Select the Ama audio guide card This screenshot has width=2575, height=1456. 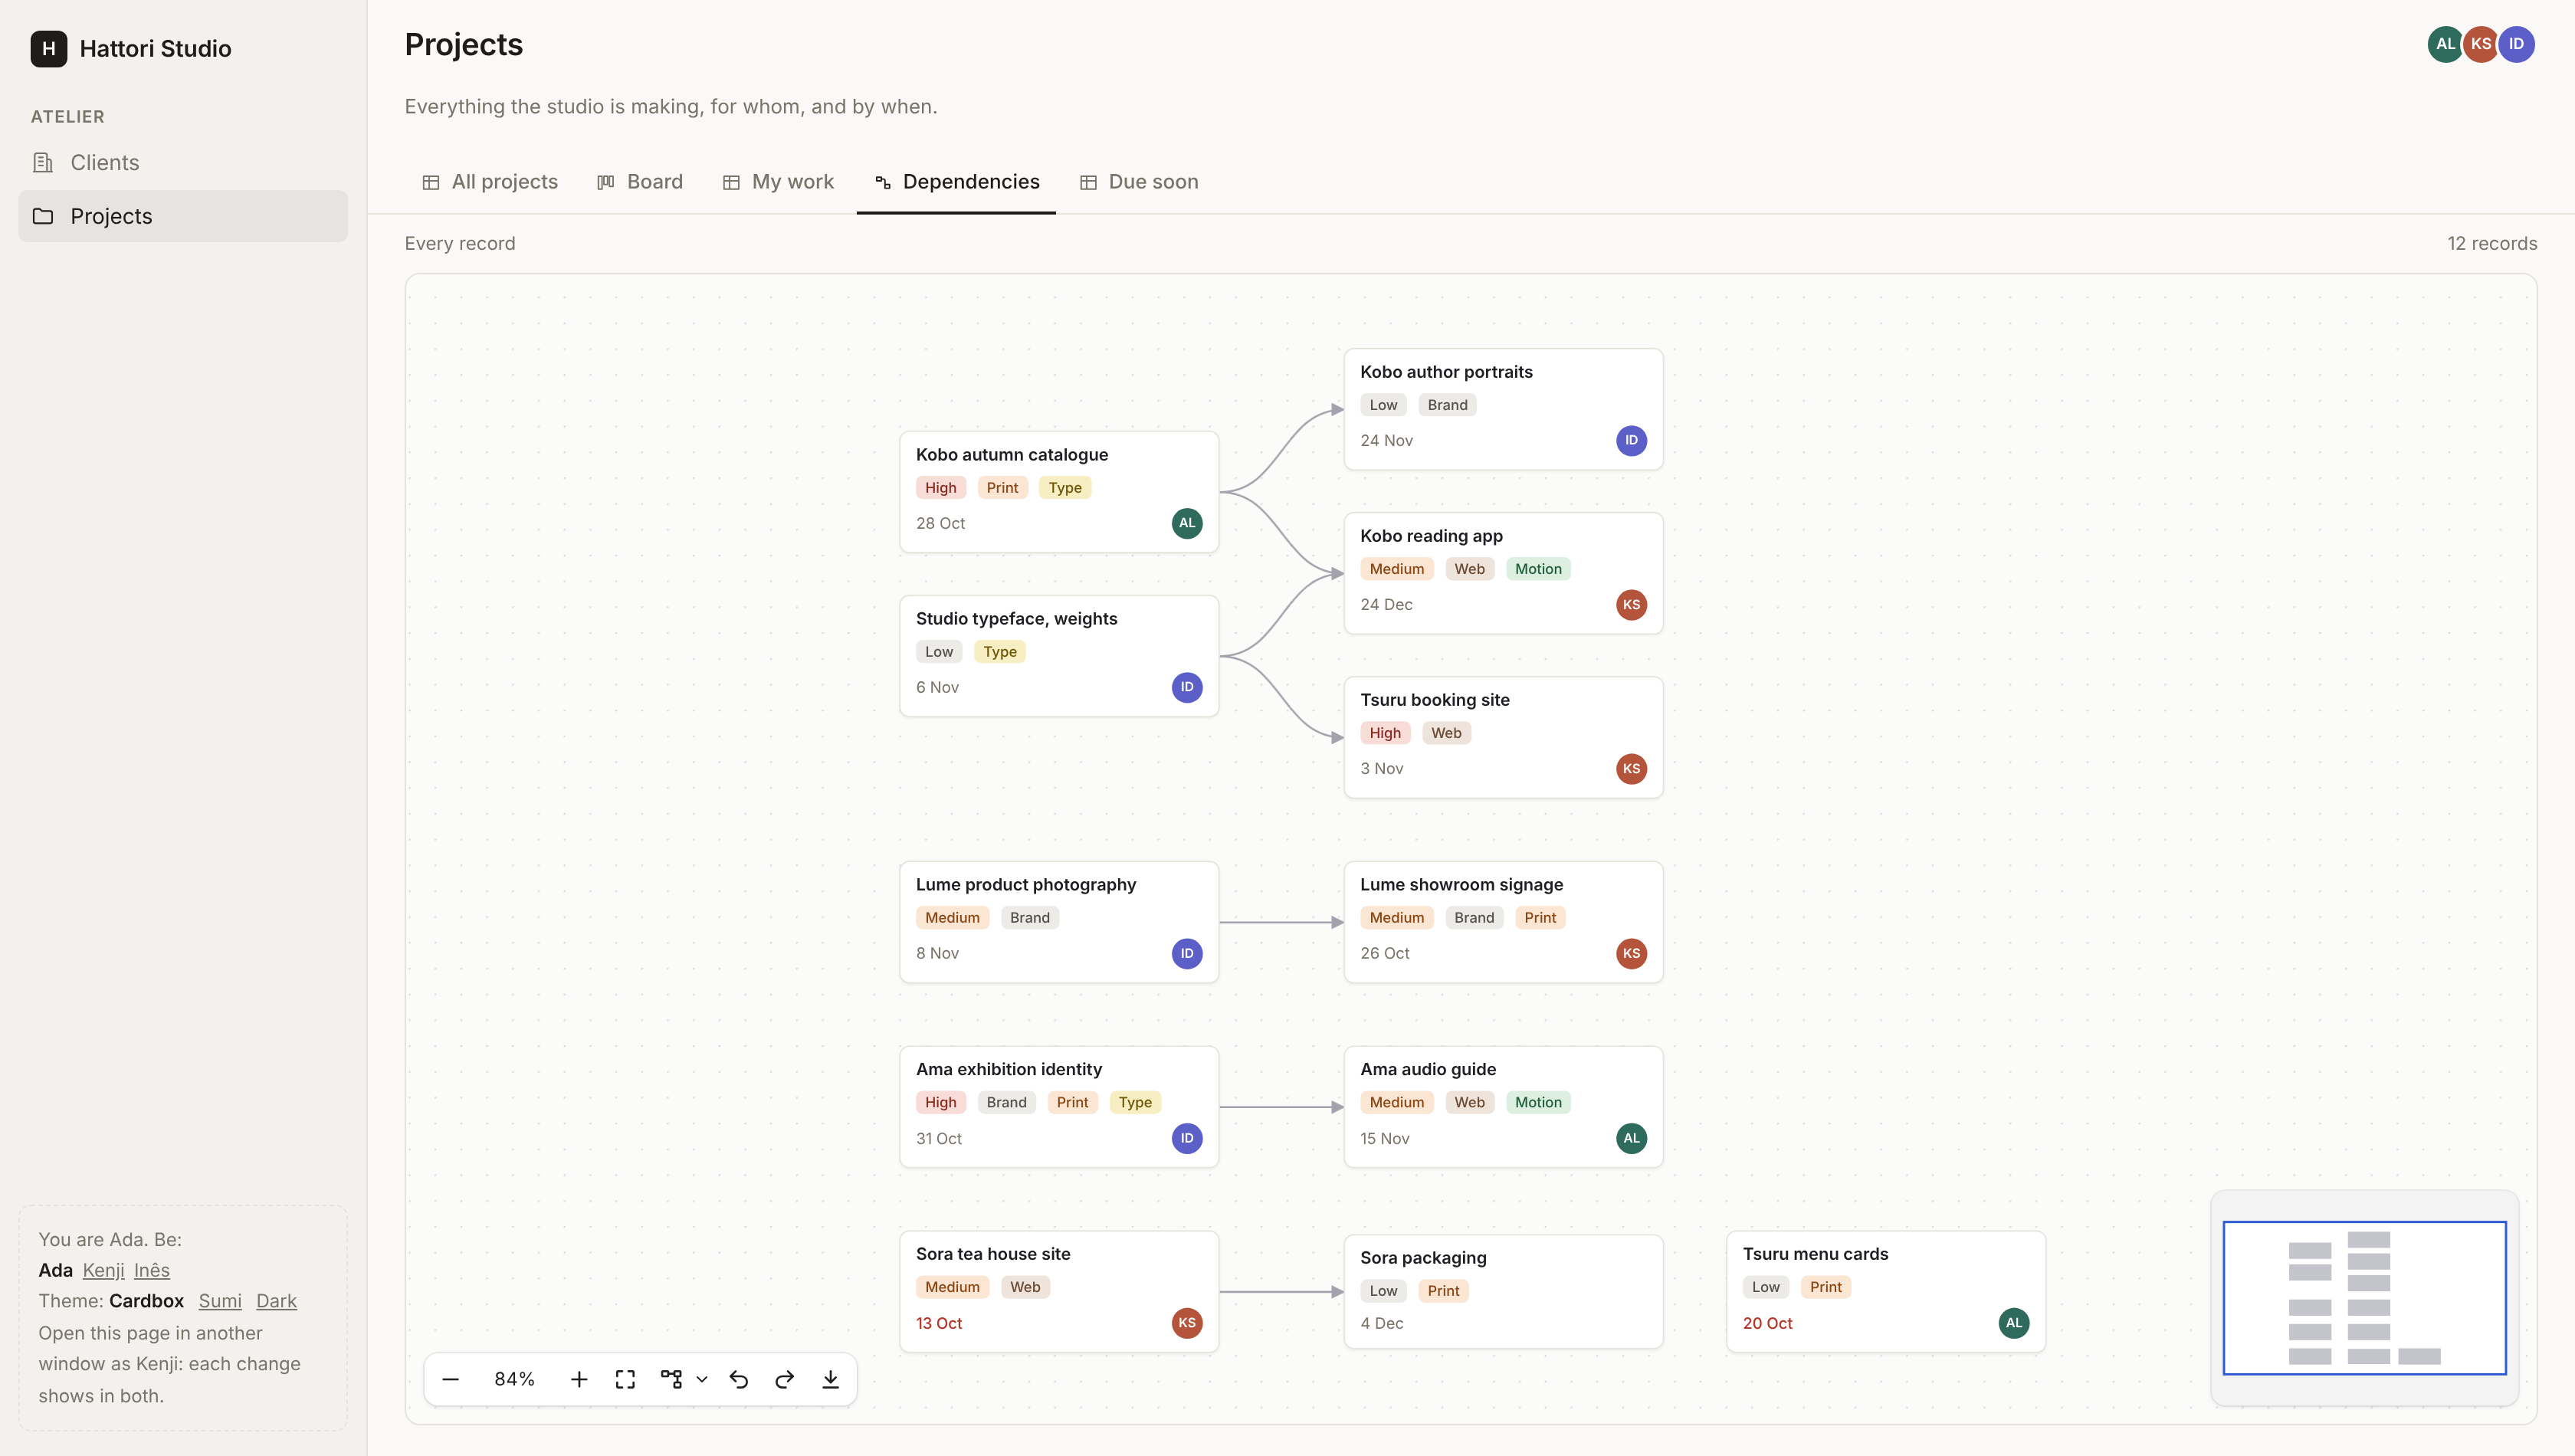(1503, 1106)
